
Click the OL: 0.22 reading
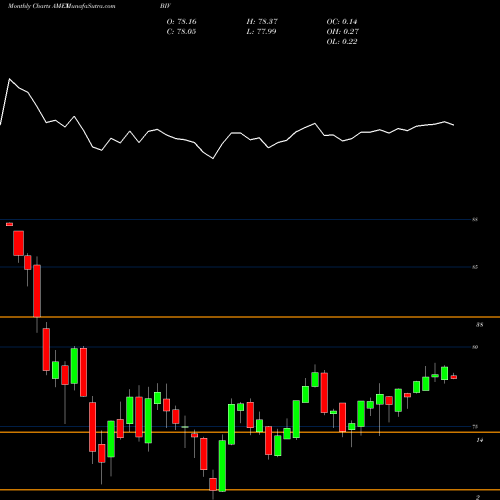[342, 41]
